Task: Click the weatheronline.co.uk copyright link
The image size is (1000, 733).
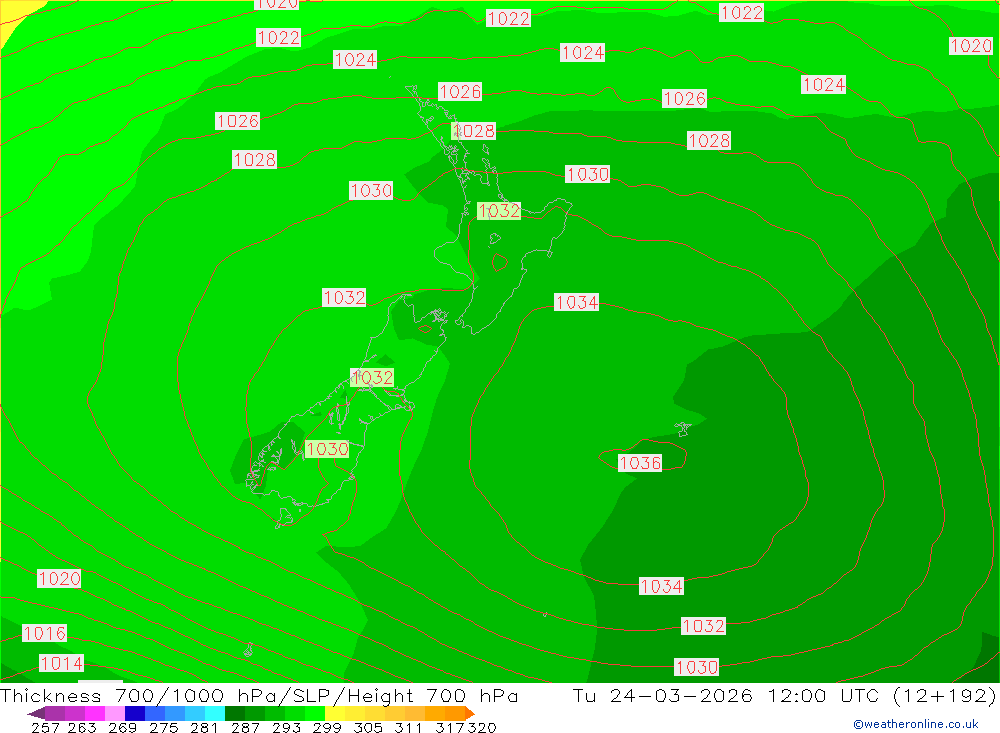Action: [916, 724]
